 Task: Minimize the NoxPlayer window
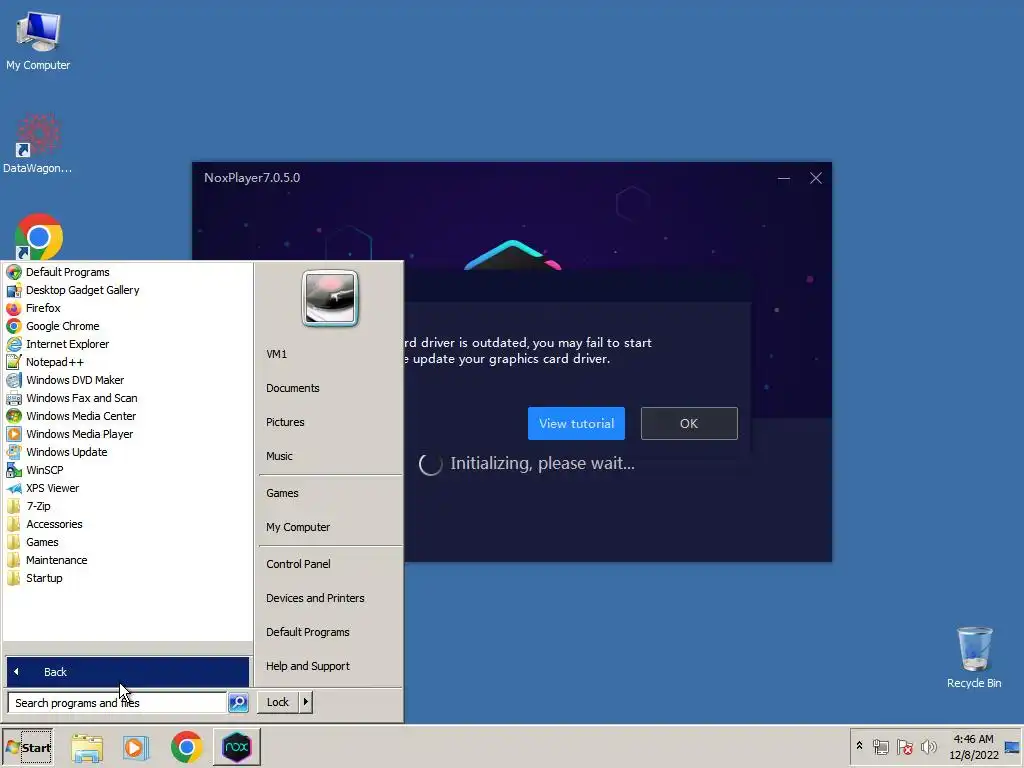(784, 178)
